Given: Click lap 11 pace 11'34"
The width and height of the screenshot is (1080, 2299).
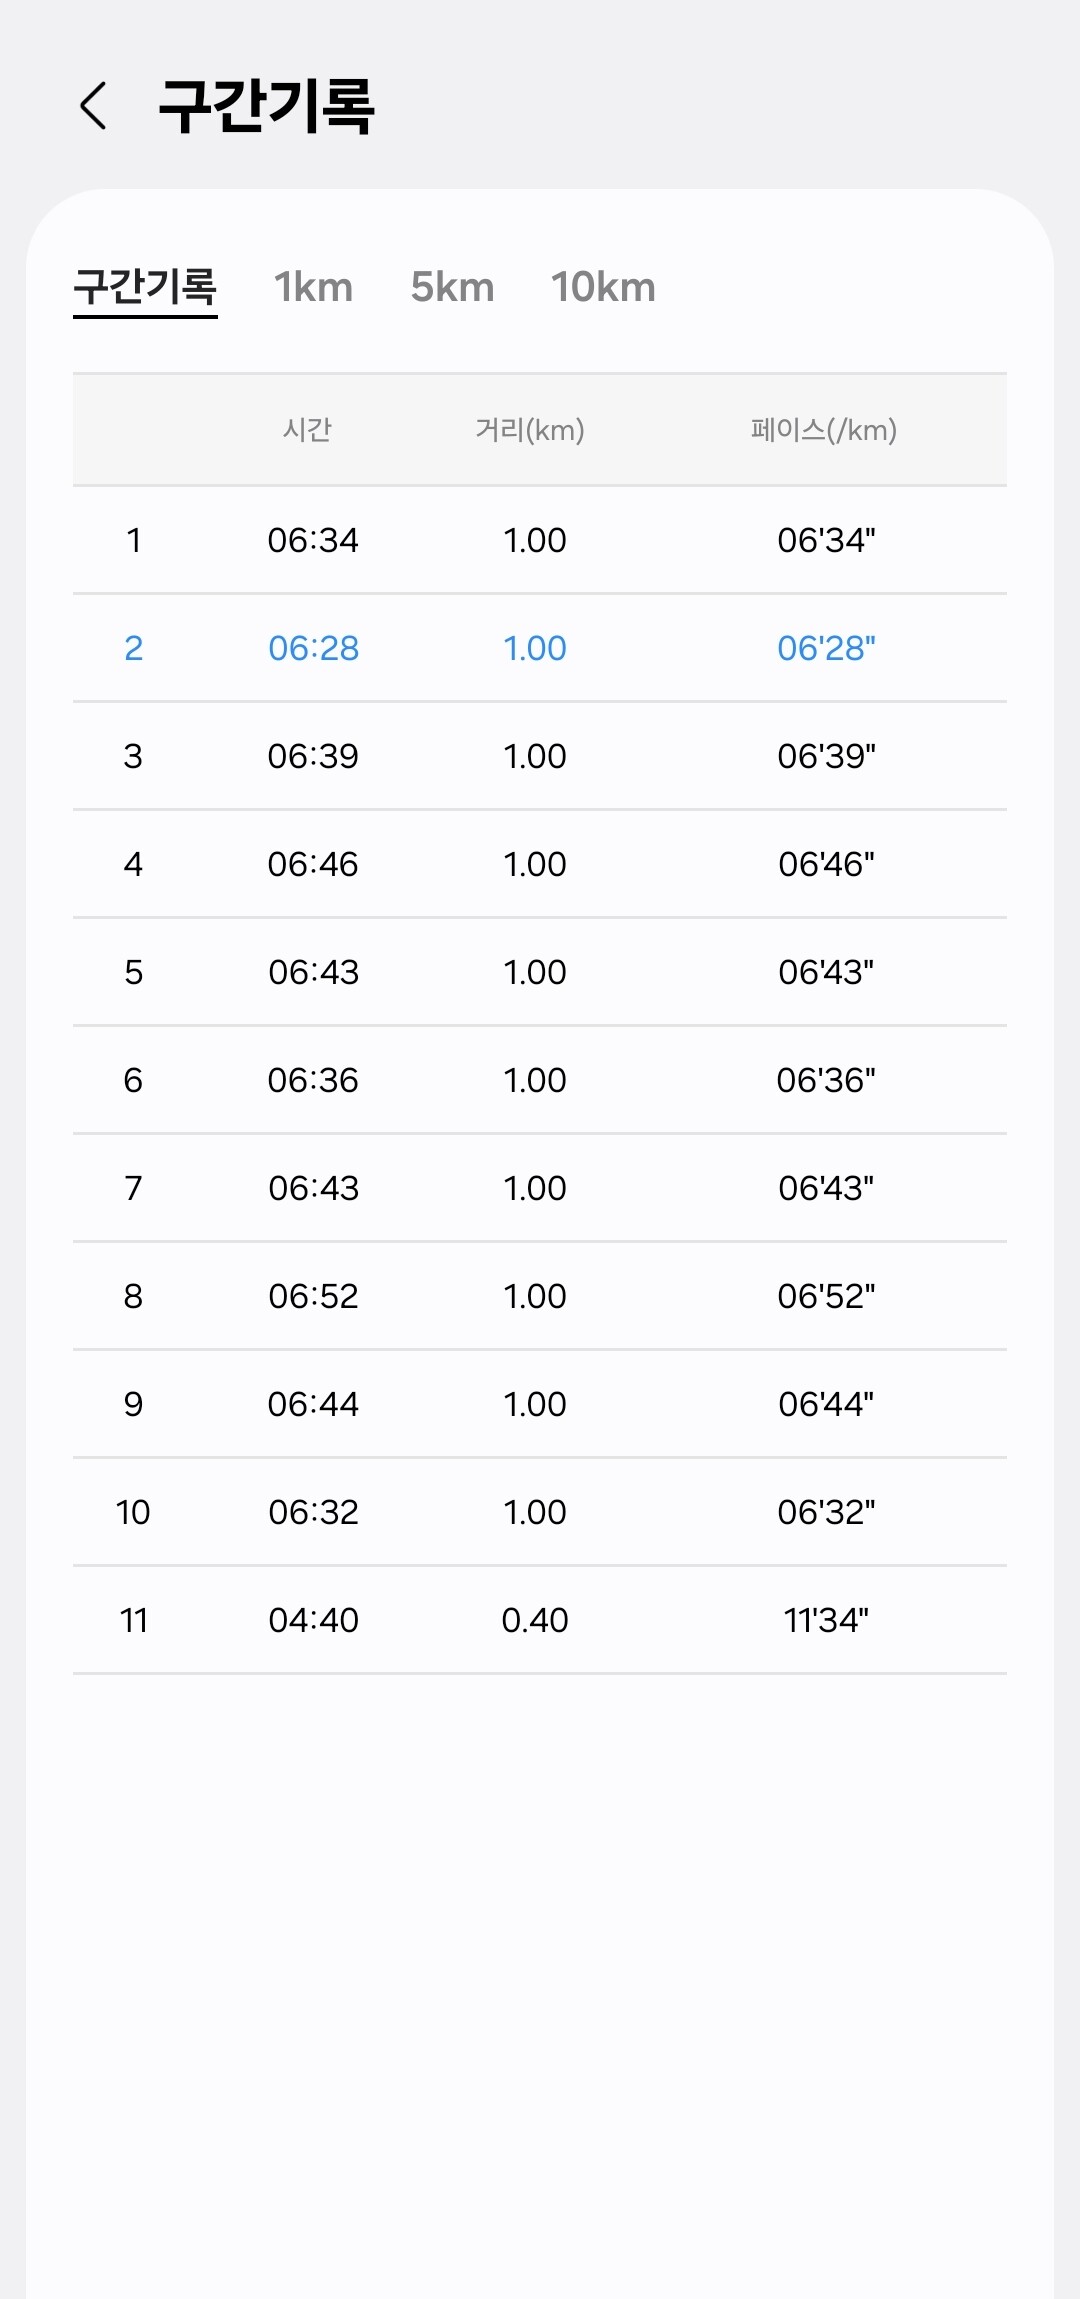Looking at the screenshot, I should (826, 1620).
